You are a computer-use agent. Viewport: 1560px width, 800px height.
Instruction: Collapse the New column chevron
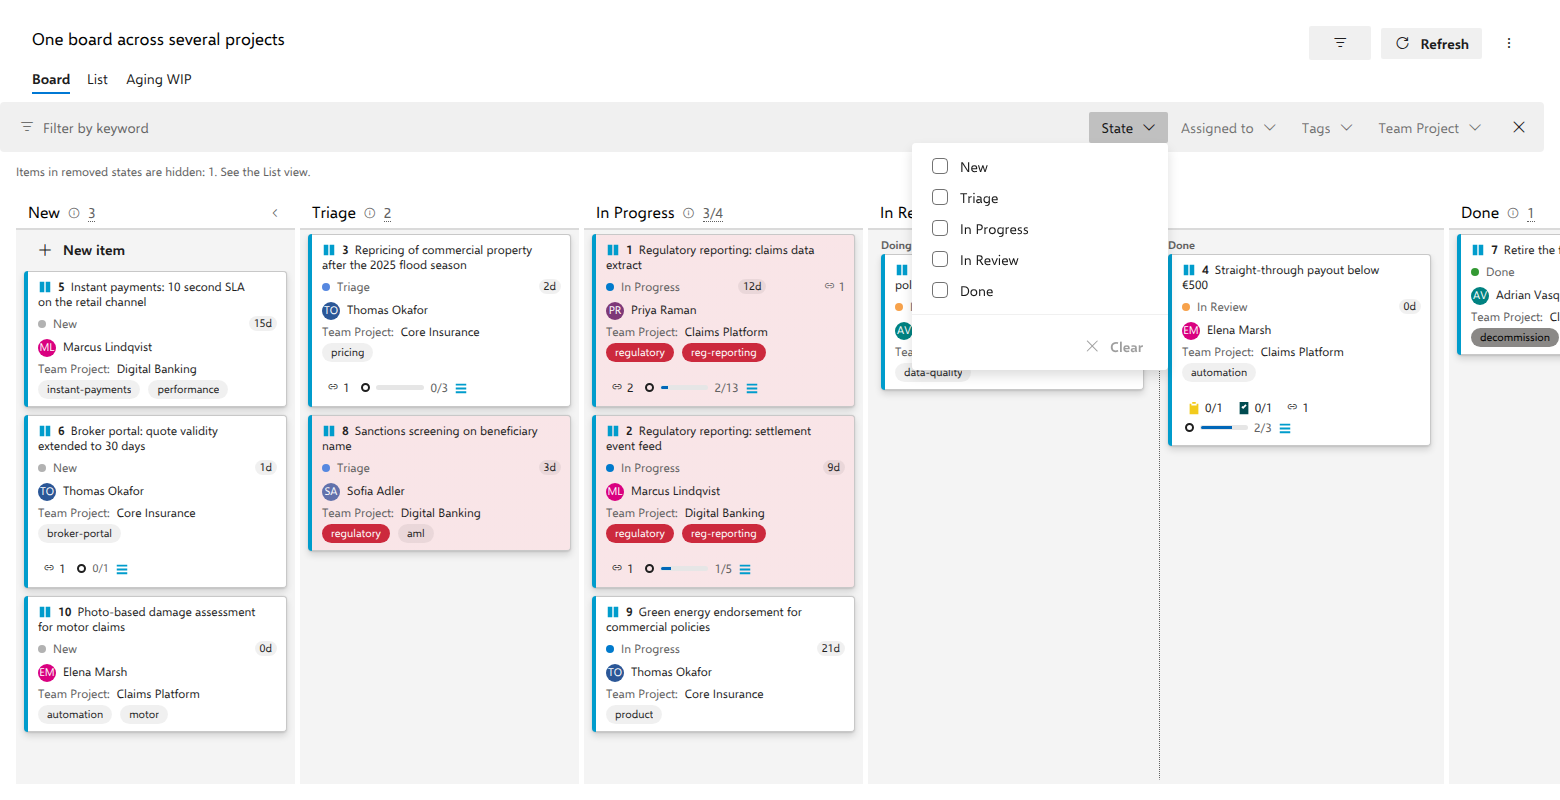pos(275,213)
